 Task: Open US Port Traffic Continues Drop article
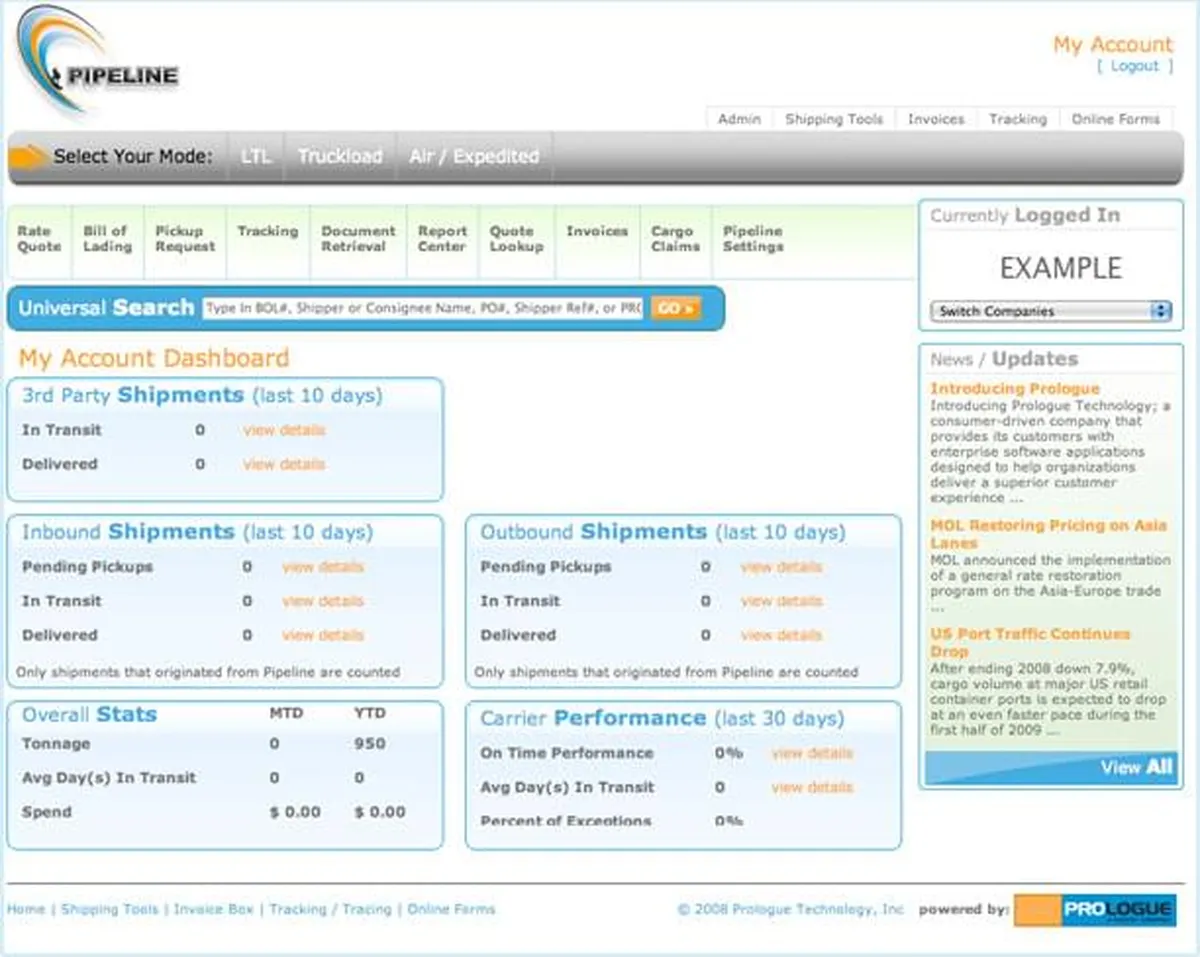coord(1030,642)
